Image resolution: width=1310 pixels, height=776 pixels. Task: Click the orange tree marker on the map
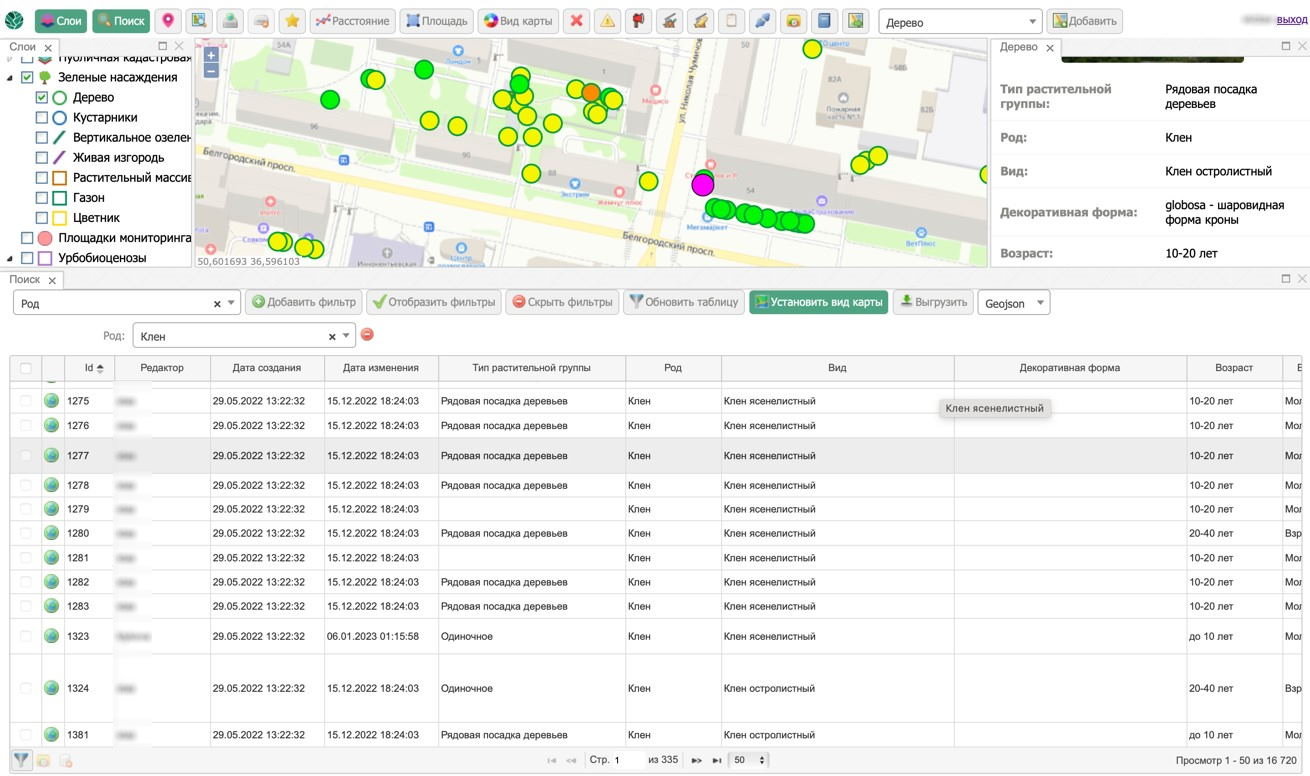tap(591, 93)
